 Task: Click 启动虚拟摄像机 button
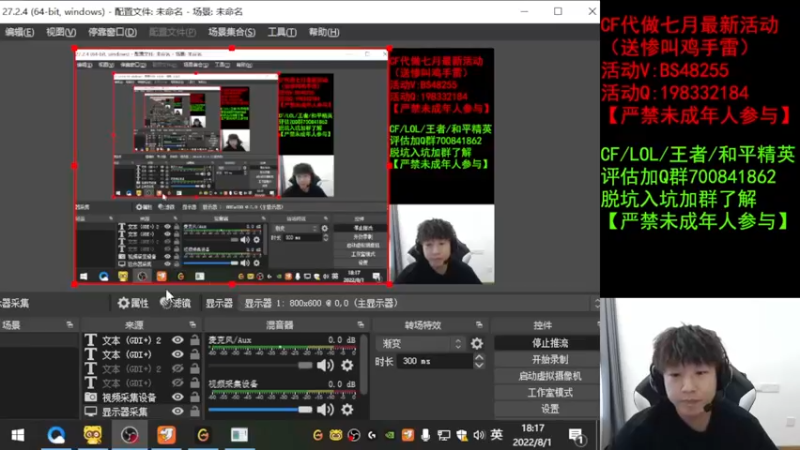click(x=549, y=376)
